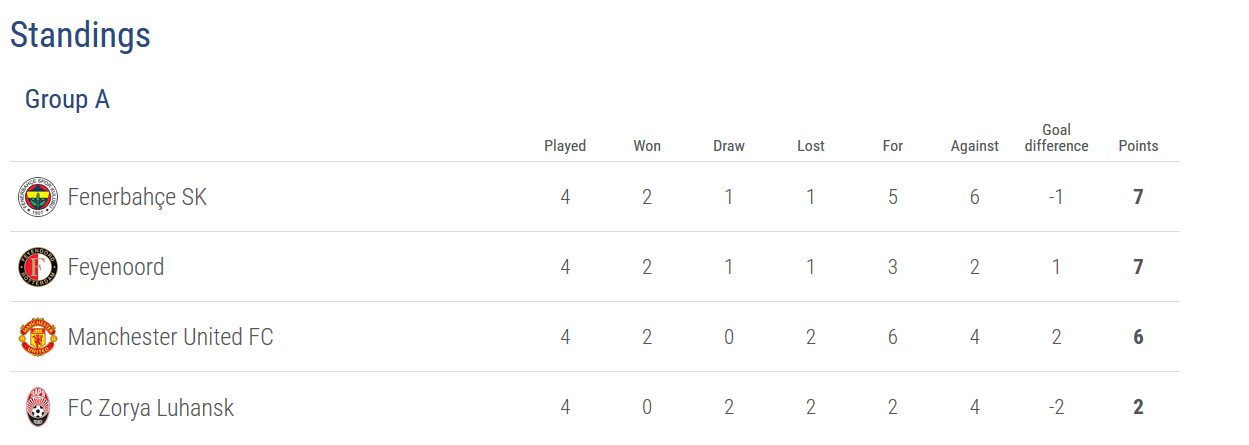Viewport: 1249px width, 445px height.
Task: Click the Won column header
Action: [x=647, y=146]
